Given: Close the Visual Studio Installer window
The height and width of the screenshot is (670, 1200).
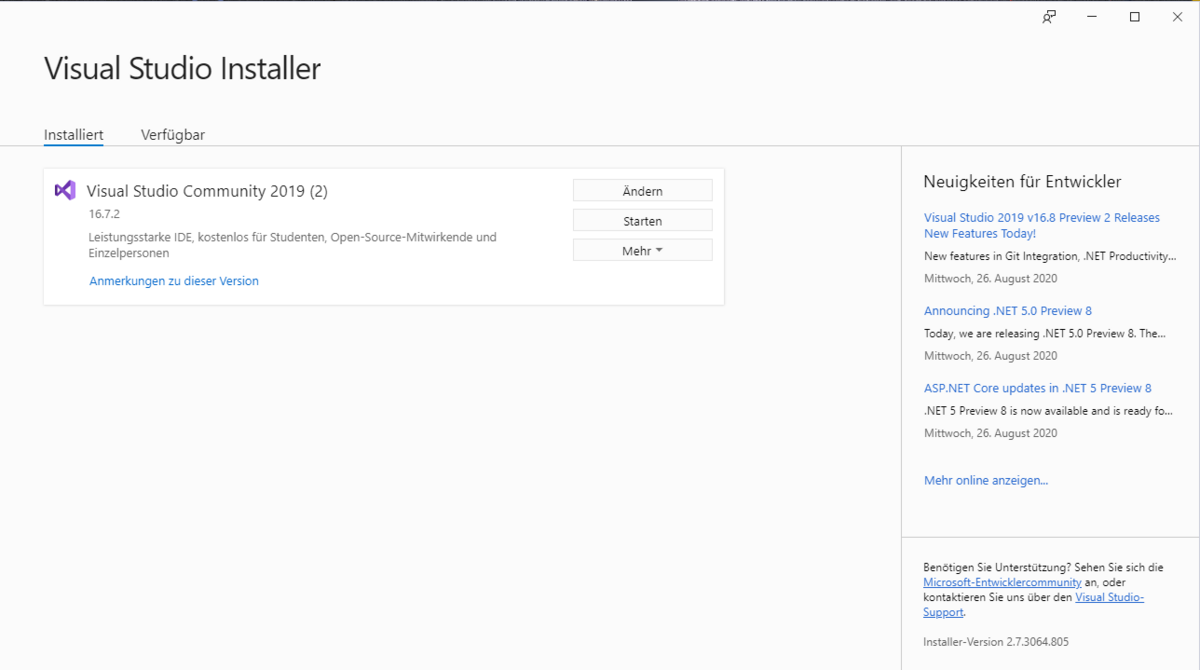Looking at the screenshot, I should (x=1177, y=17).
